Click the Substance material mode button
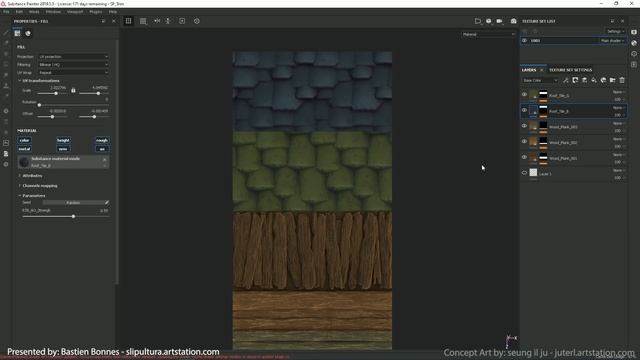This screenshot has height=360, width=640. (63, 162)
